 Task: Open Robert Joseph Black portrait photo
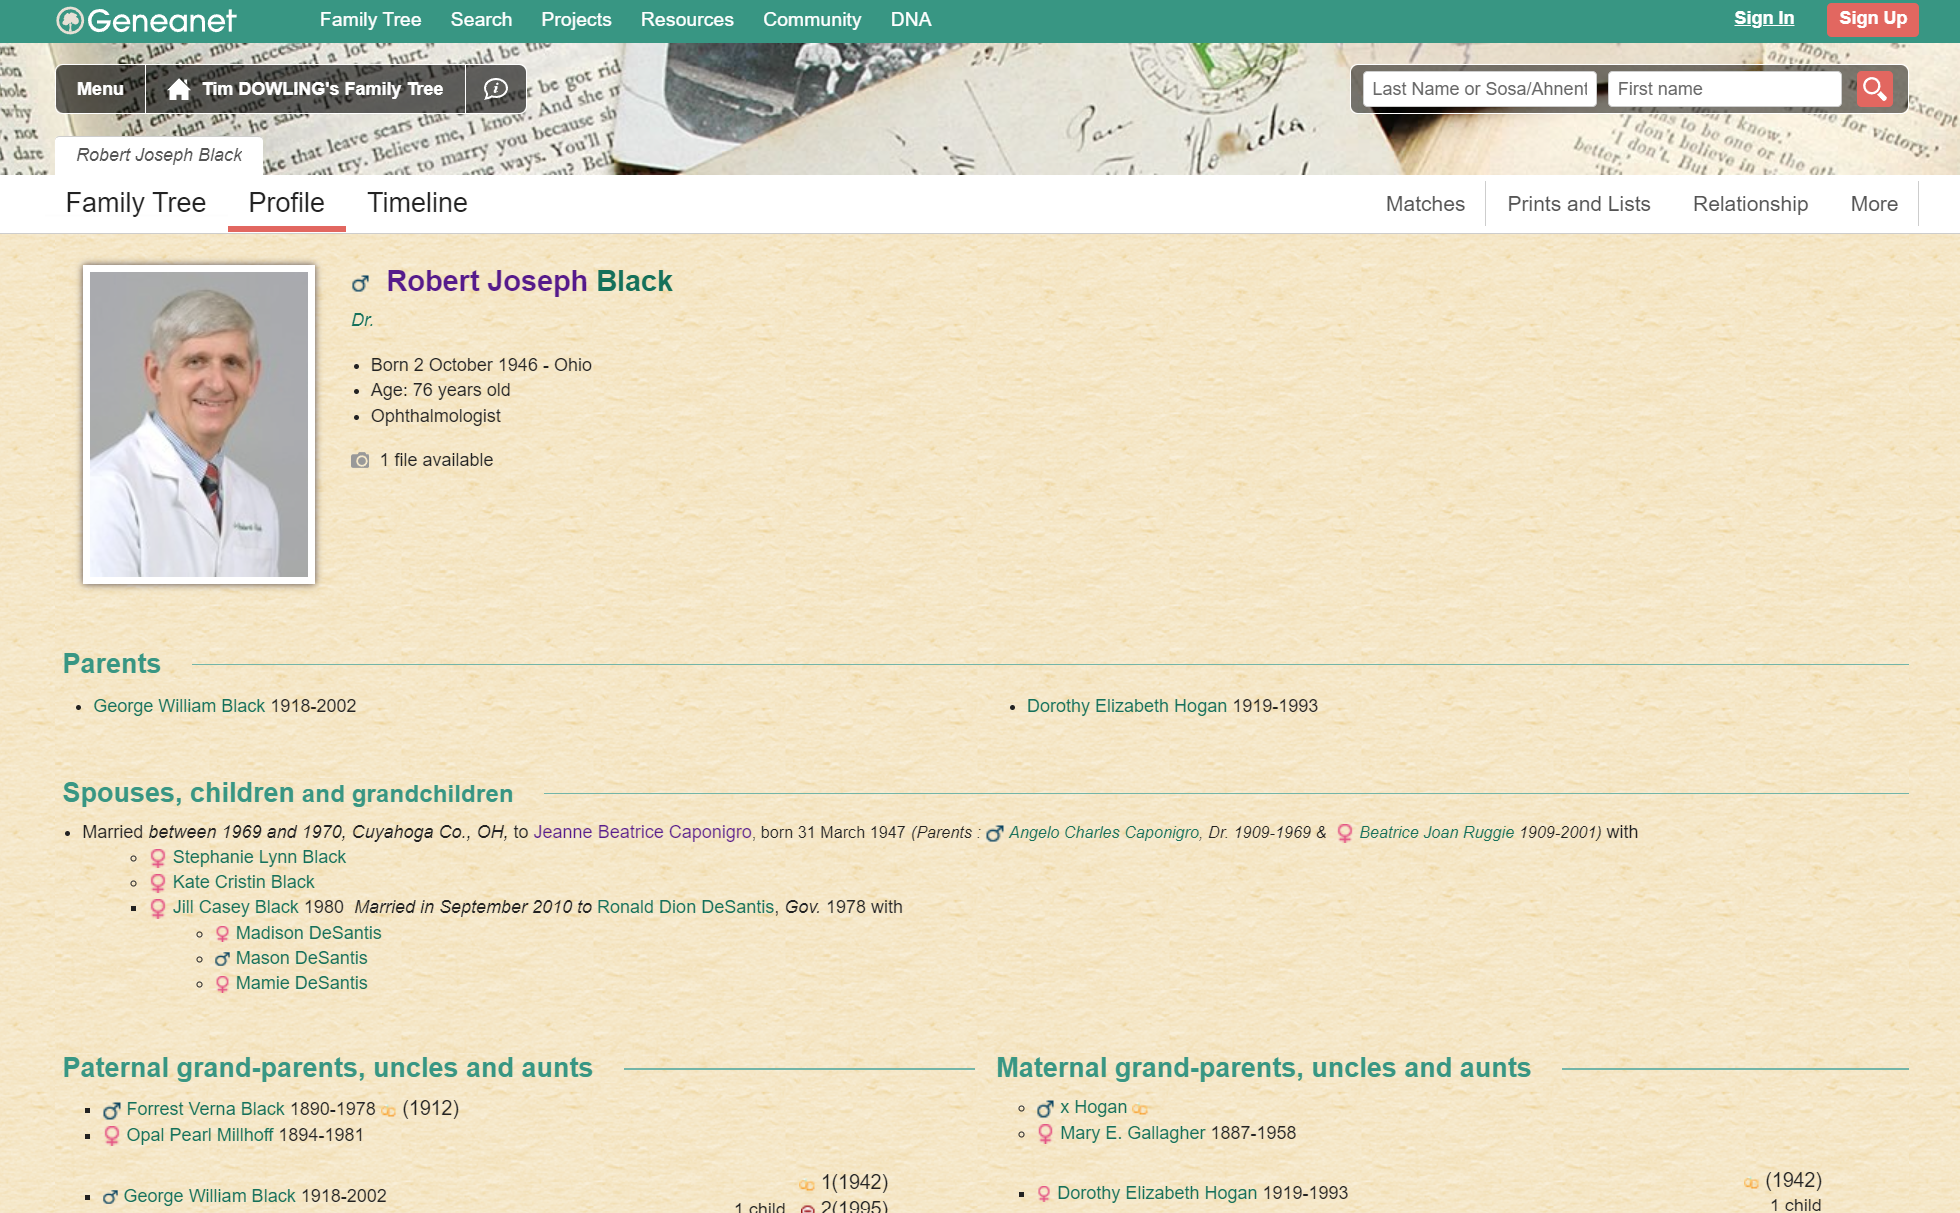199,424
